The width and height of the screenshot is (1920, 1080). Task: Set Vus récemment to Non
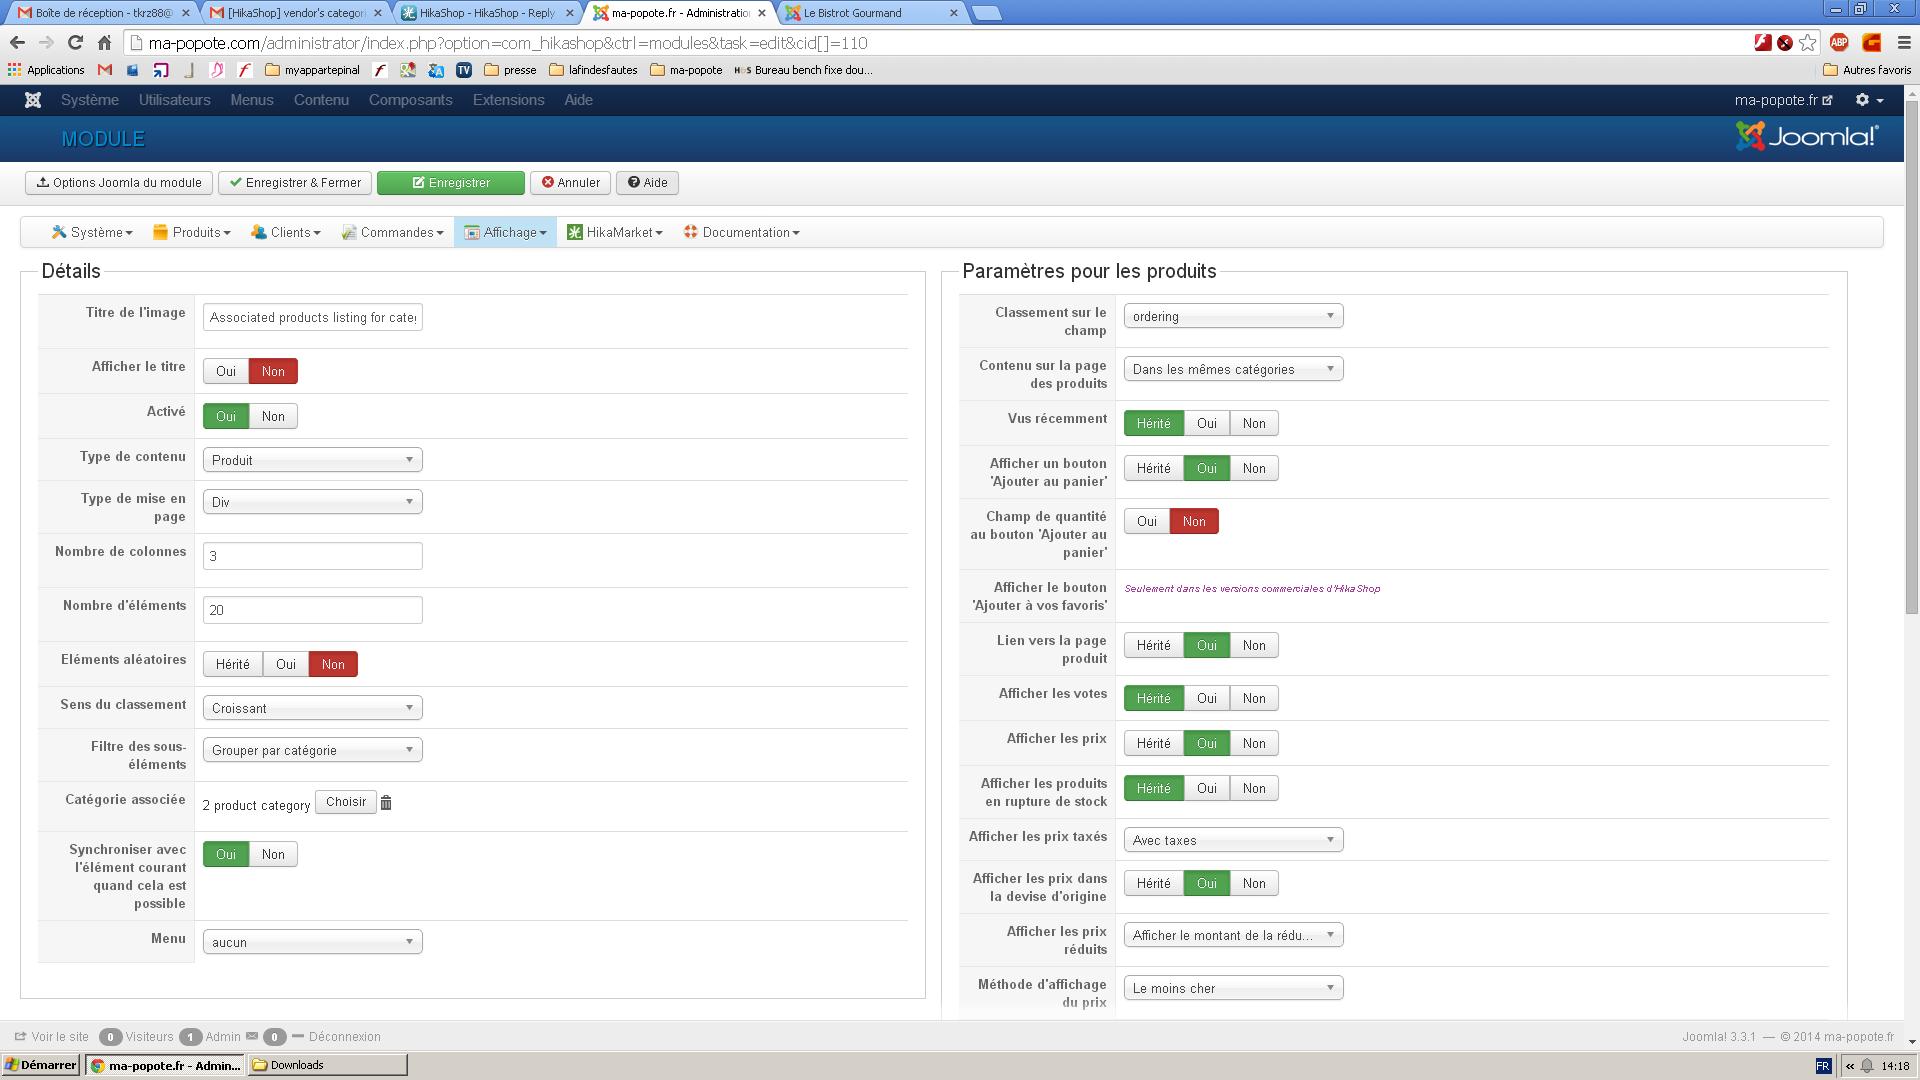(1254, 424)
